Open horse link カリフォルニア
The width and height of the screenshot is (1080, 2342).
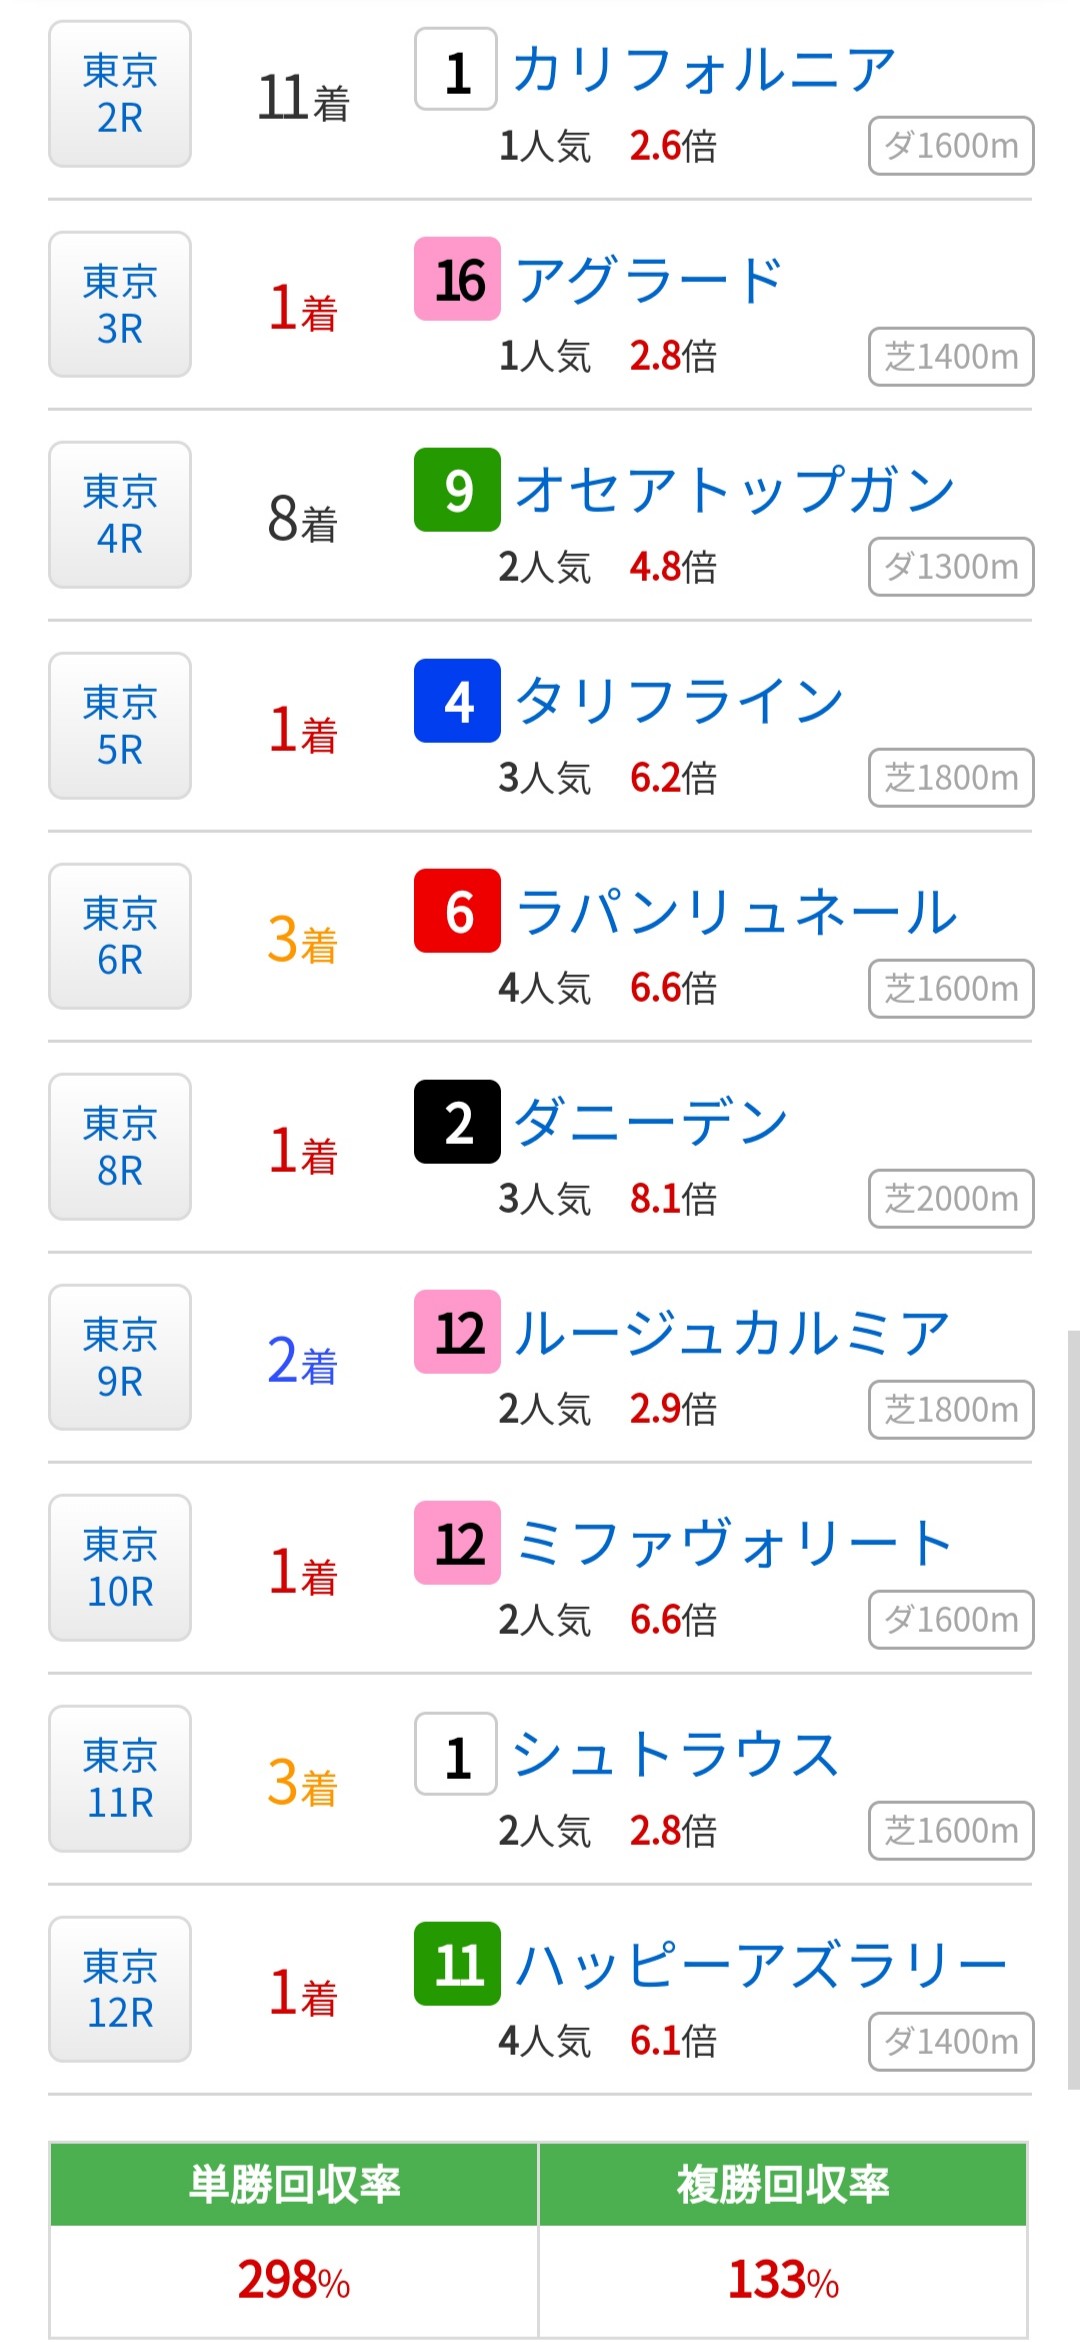[703, 70]
